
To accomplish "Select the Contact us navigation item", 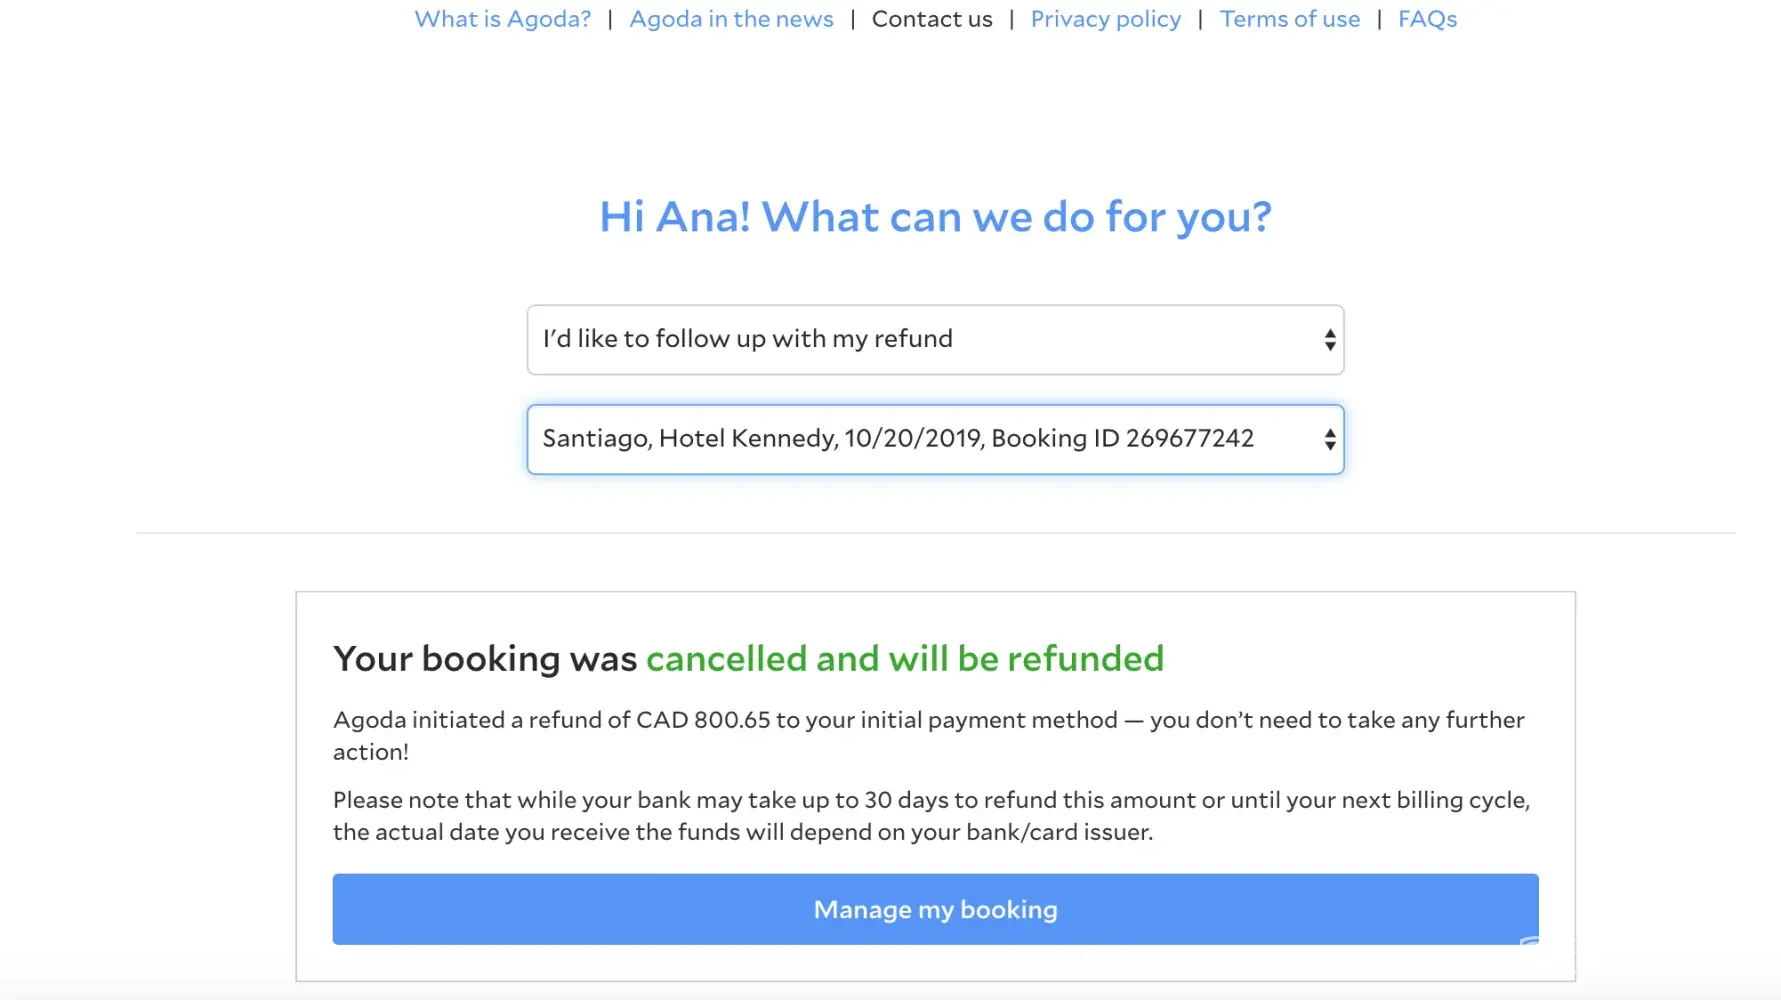I will 932,19.
